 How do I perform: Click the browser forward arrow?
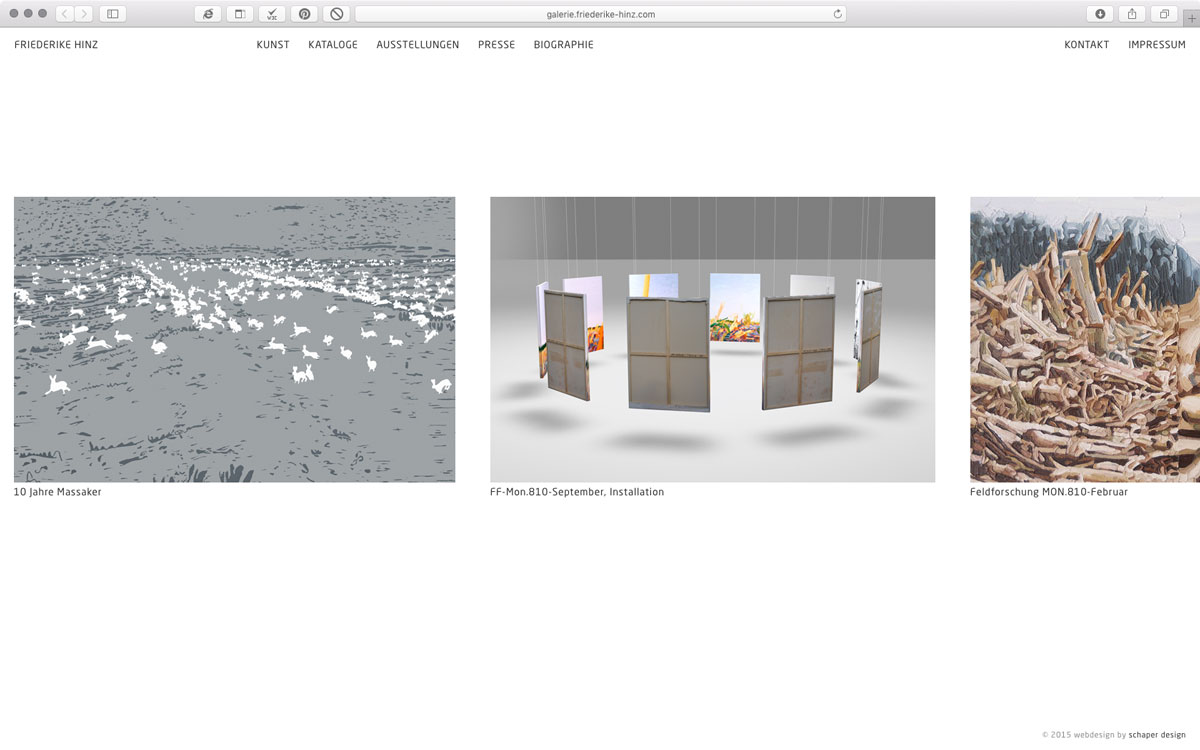tap(83, 14)
